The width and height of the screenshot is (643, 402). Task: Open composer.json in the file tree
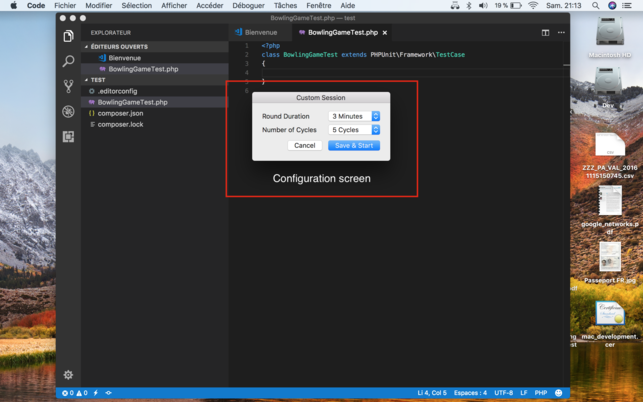pyautogui.click(x=155, y=113)
